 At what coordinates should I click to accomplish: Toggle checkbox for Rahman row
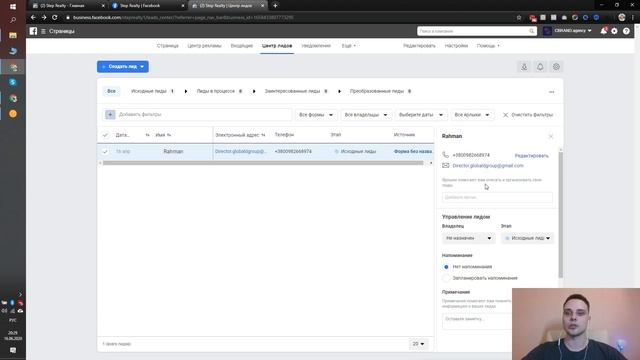pos(105,151)
